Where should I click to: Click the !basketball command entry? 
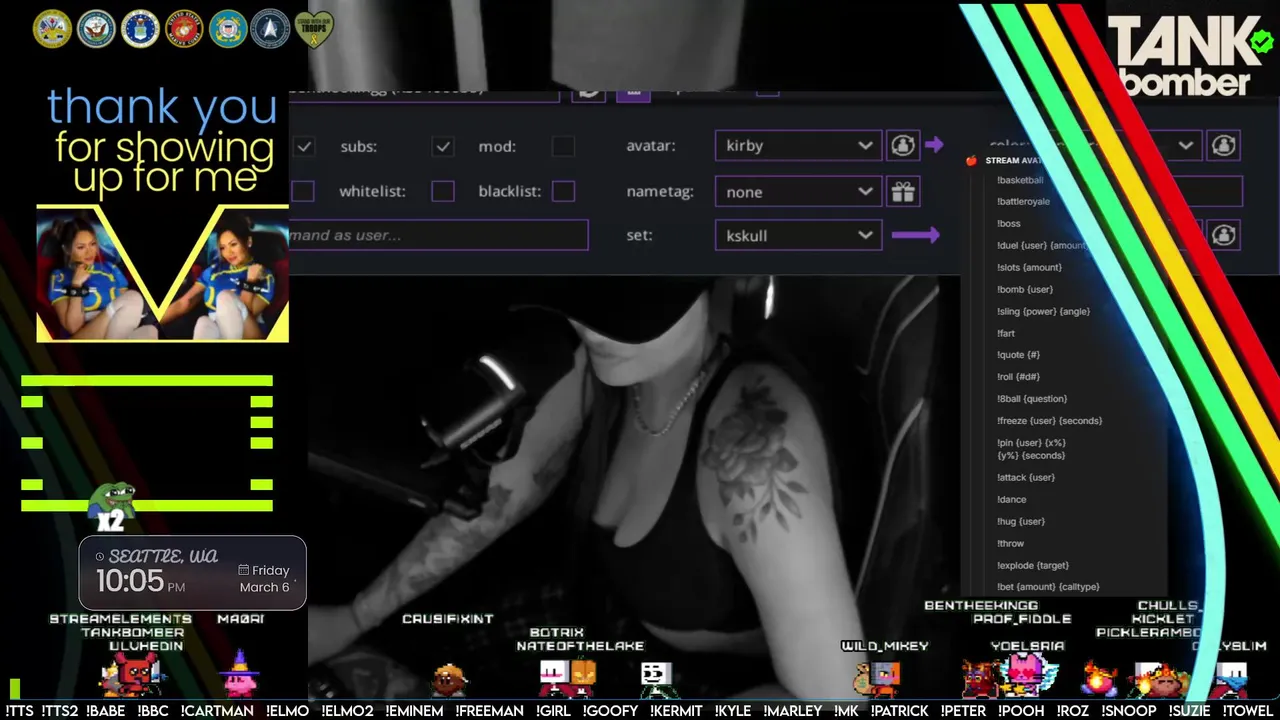[1020, 180]
